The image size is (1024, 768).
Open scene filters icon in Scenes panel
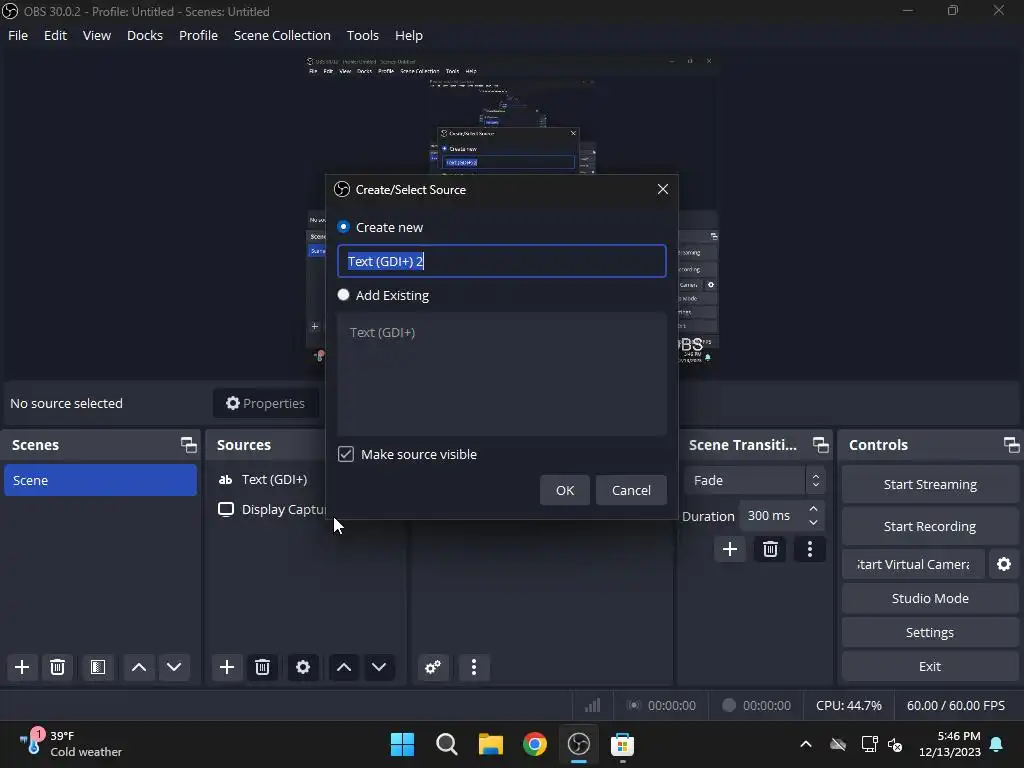coord(98,667)
